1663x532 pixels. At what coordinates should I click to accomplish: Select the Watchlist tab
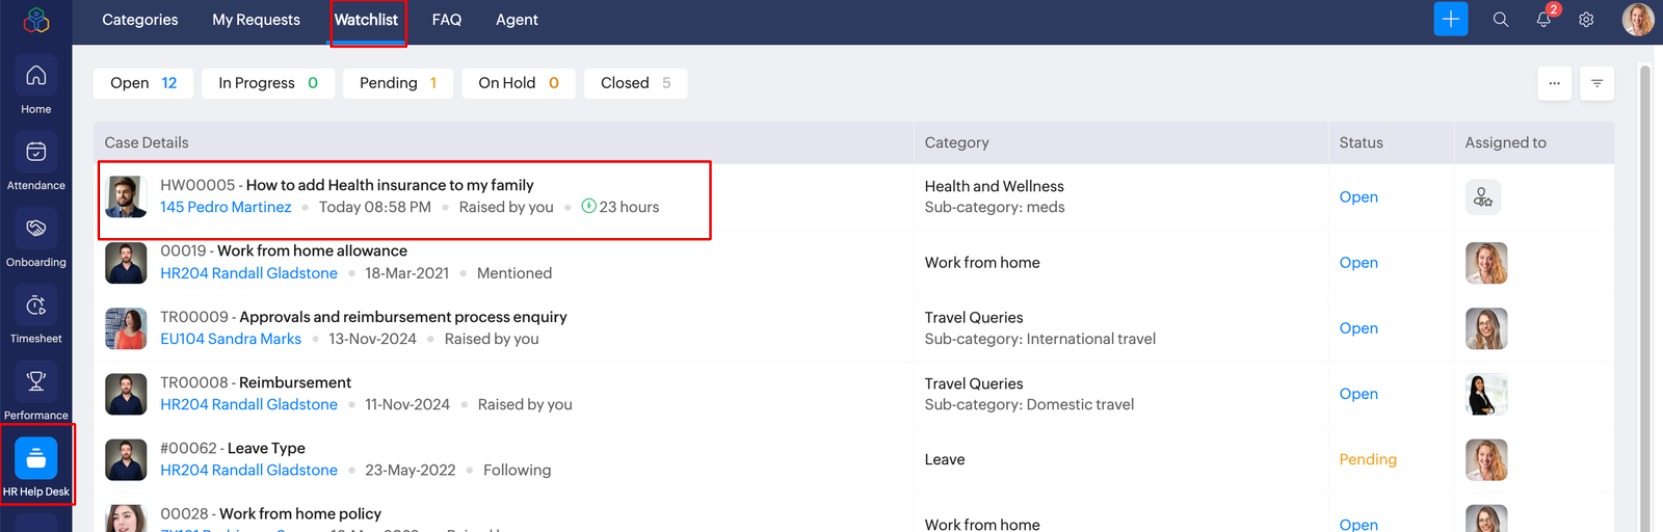pyautogui.click(x=366, y=19)
